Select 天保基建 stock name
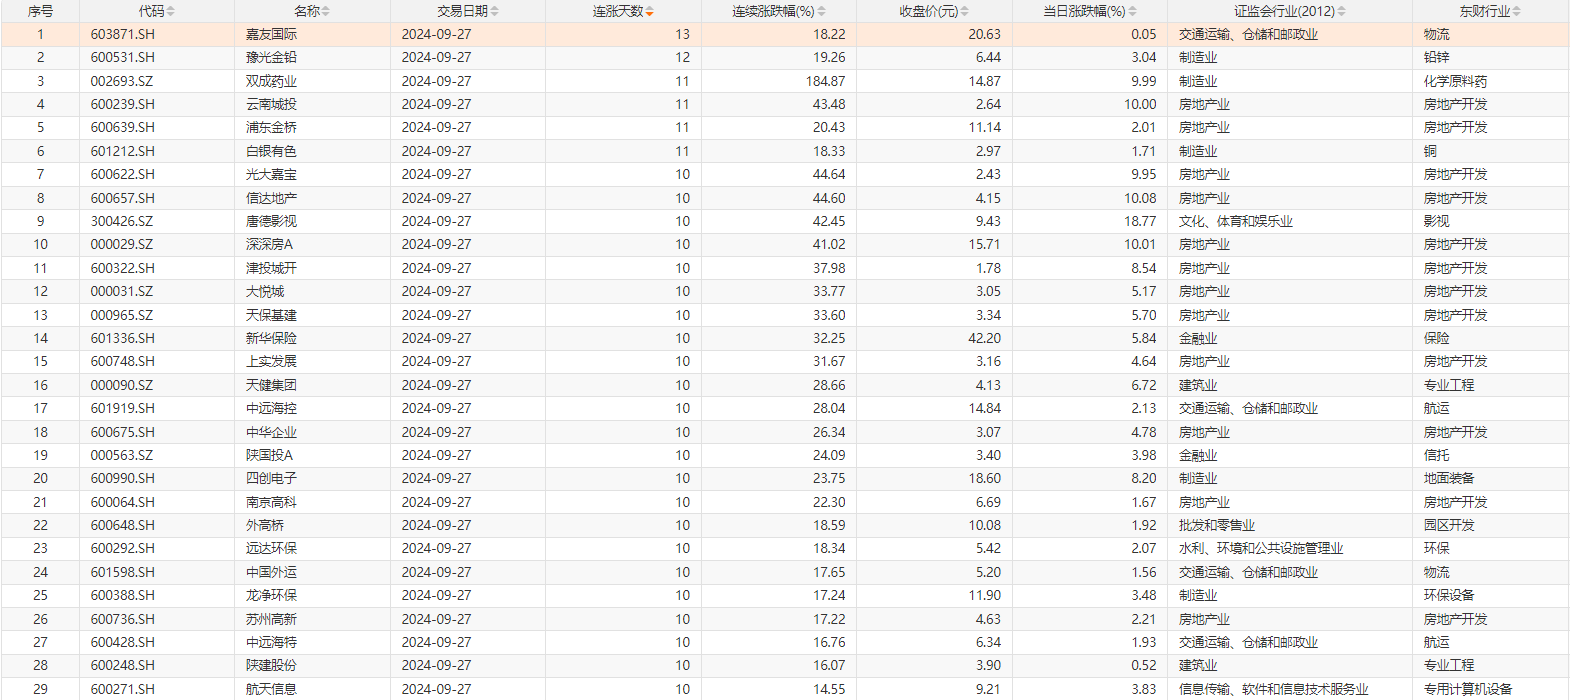The width and height of the screenshot is (1570, 700). click(x=271, y=315)
